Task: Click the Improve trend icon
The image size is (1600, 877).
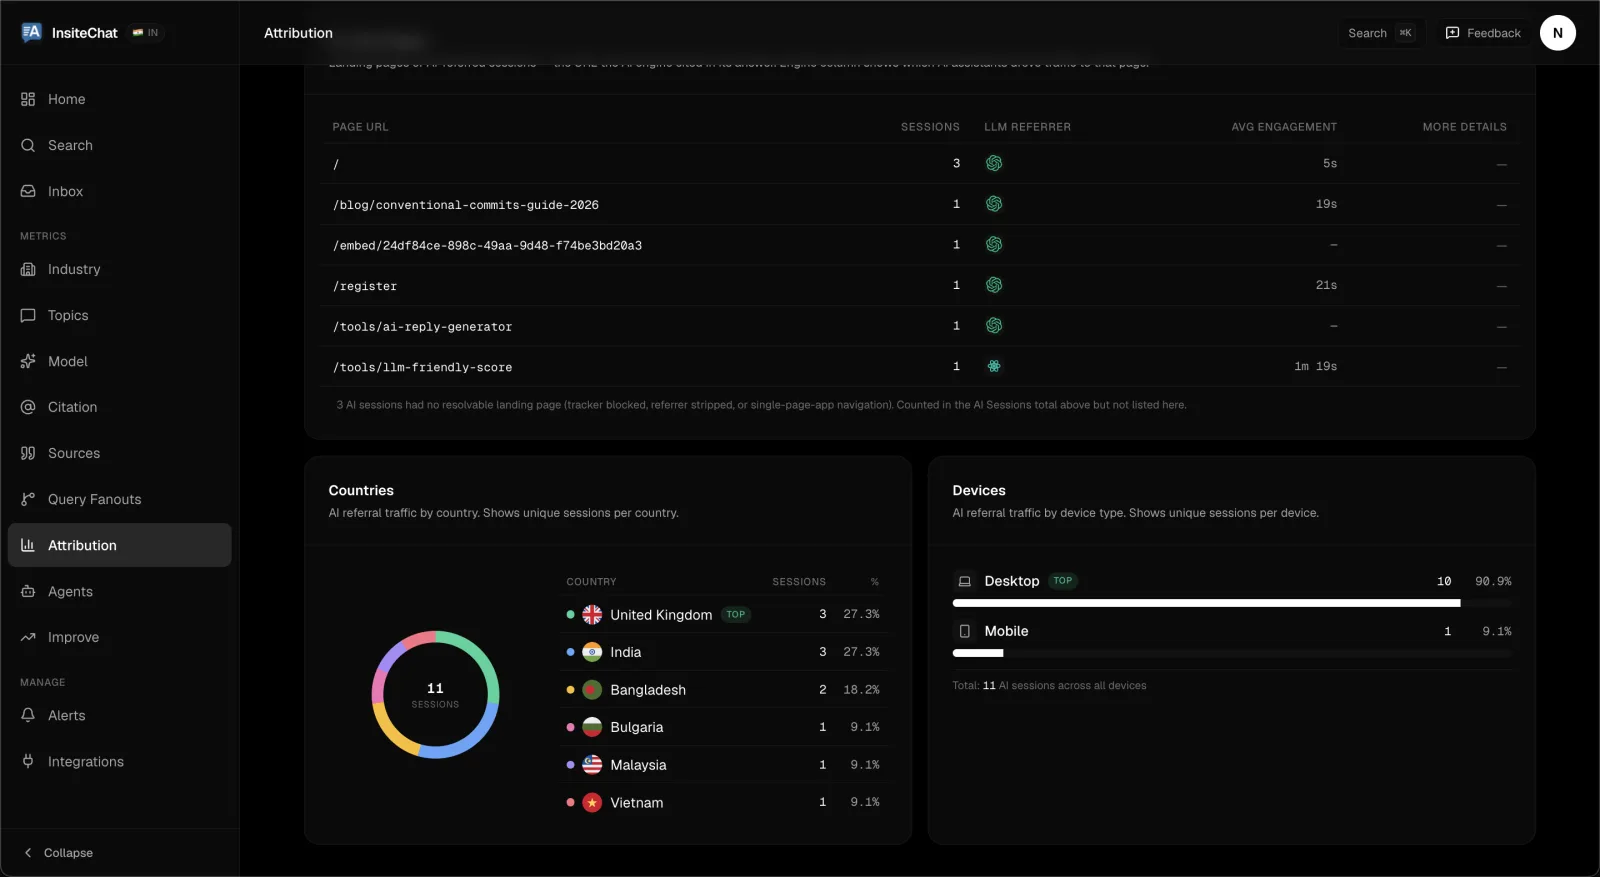Action: pyautogui.click(x=28, y=637)
